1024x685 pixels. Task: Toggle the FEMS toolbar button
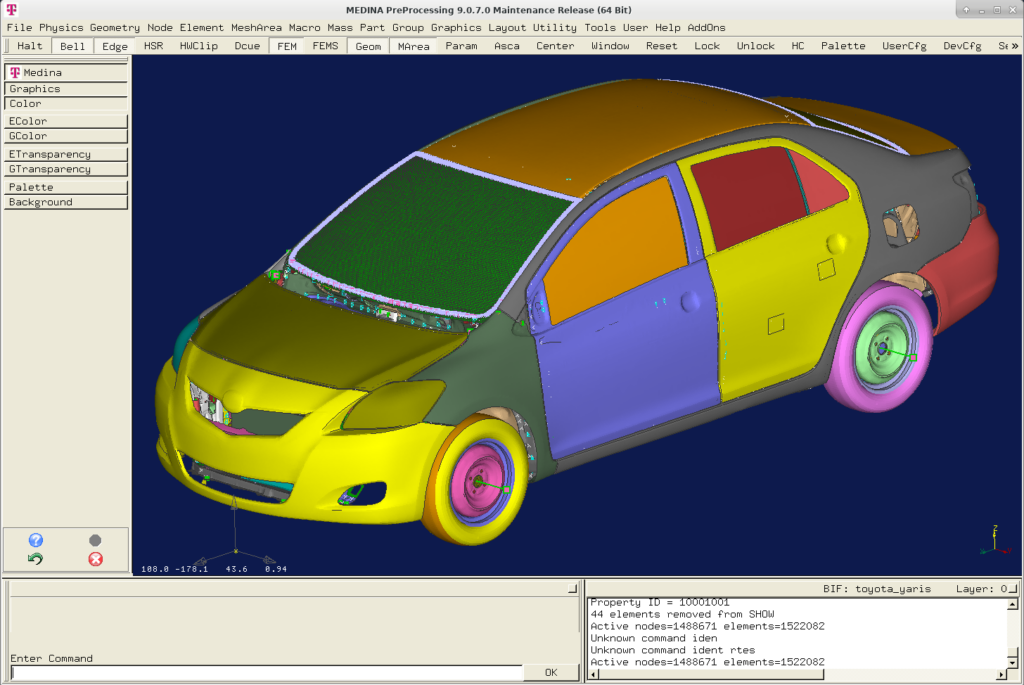[x=325, y=46]
